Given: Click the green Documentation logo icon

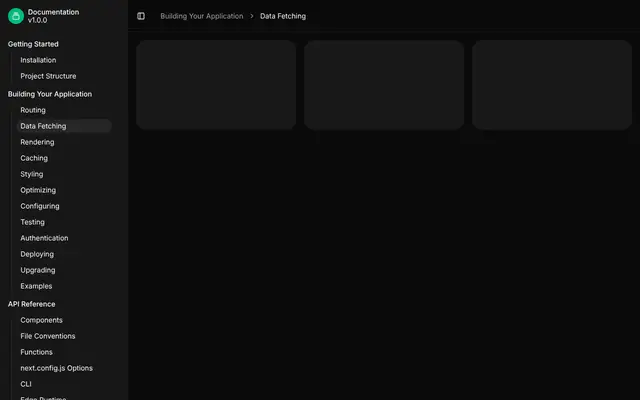Looking at the screenshot, I should (16, 16).
